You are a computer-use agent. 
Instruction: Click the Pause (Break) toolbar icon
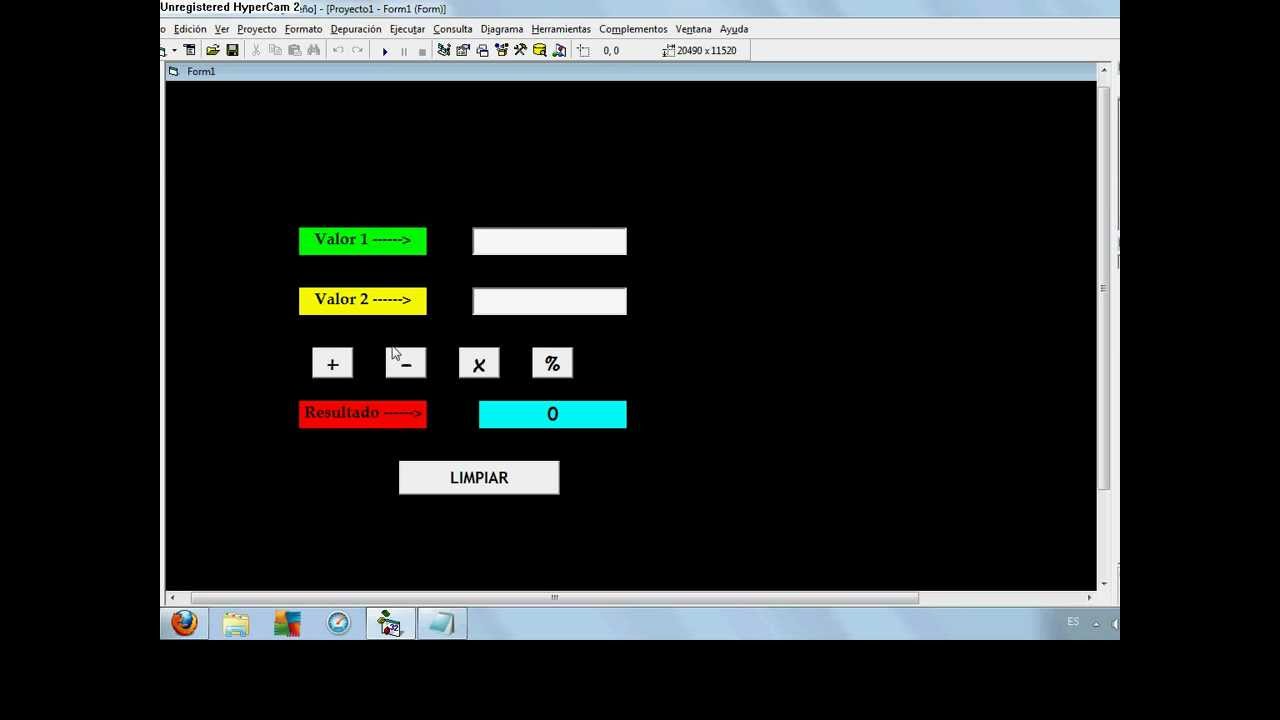pyautogui.click(x=404, y=51)
